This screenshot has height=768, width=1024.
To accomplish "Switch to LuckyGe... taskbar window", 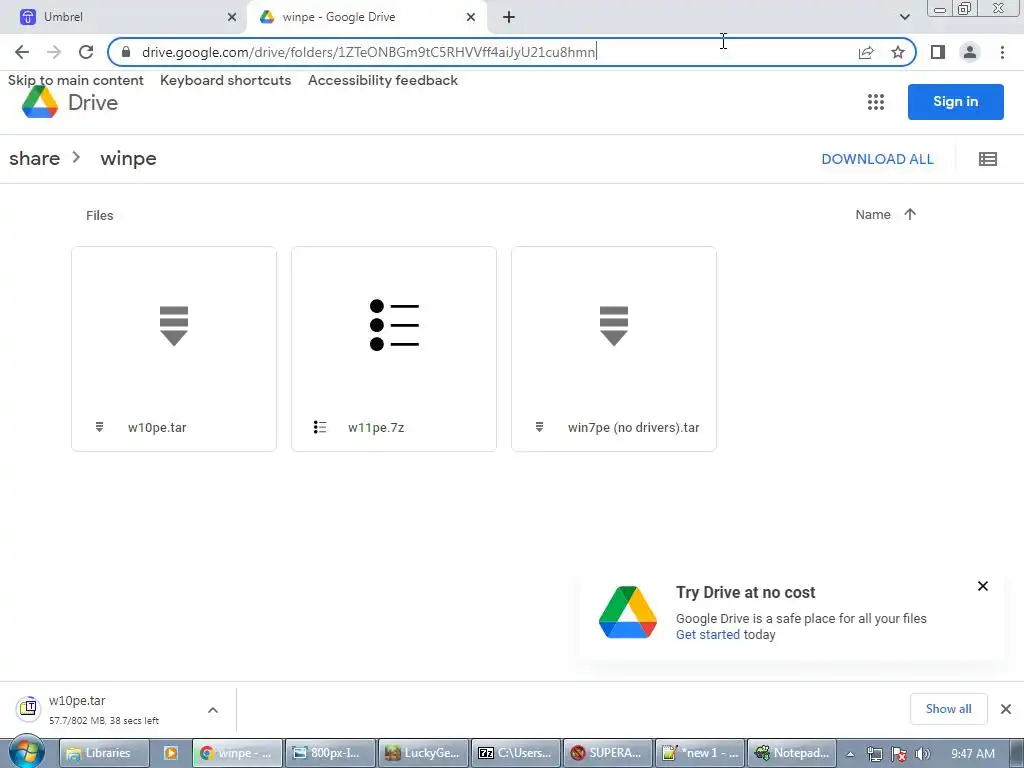I will point(424,753).
